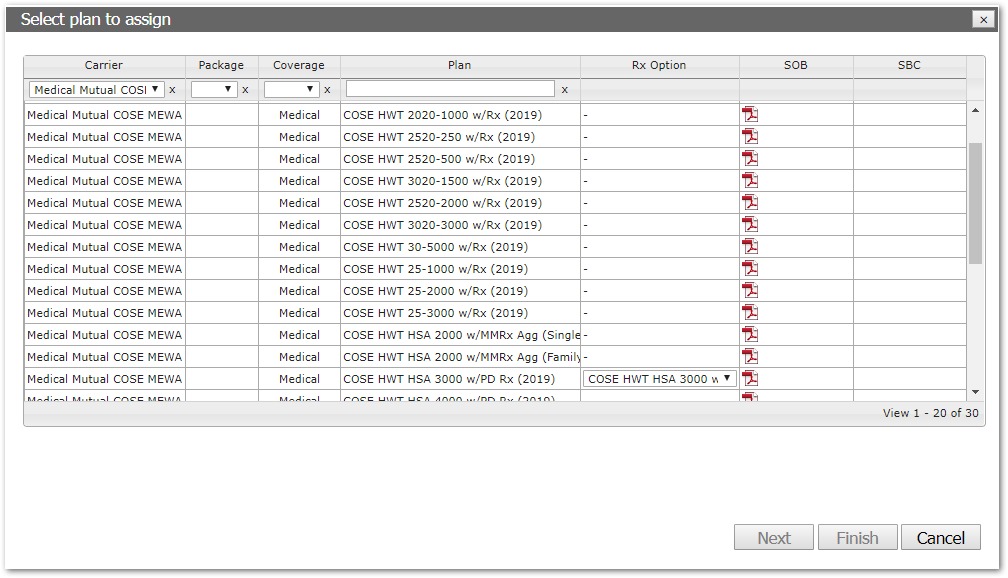Open SOB PDF for COSE HWT 25-2000 w/Rx
The height and width of the screenshot is (578, 1008).
point(750,290)
